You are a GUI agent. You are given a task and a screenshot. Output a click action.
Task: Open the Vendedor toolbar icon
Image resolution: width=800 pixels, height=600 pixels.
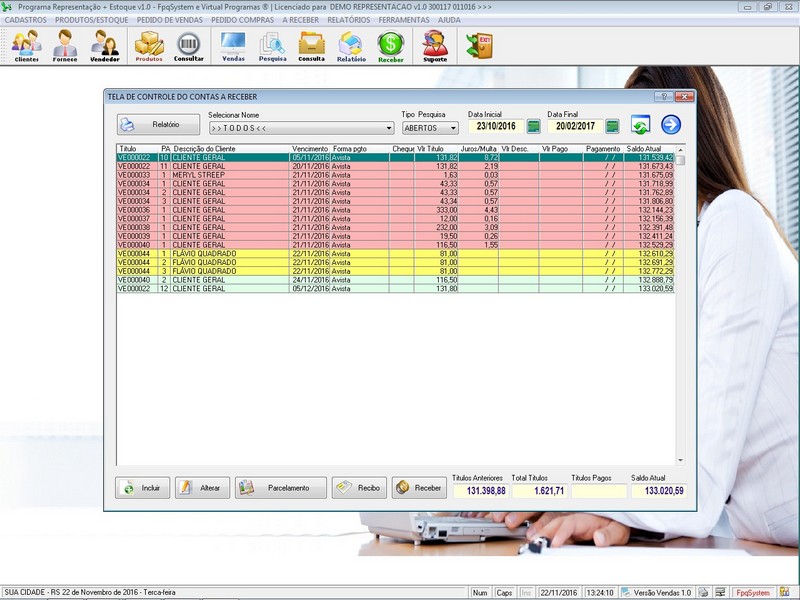105,45
